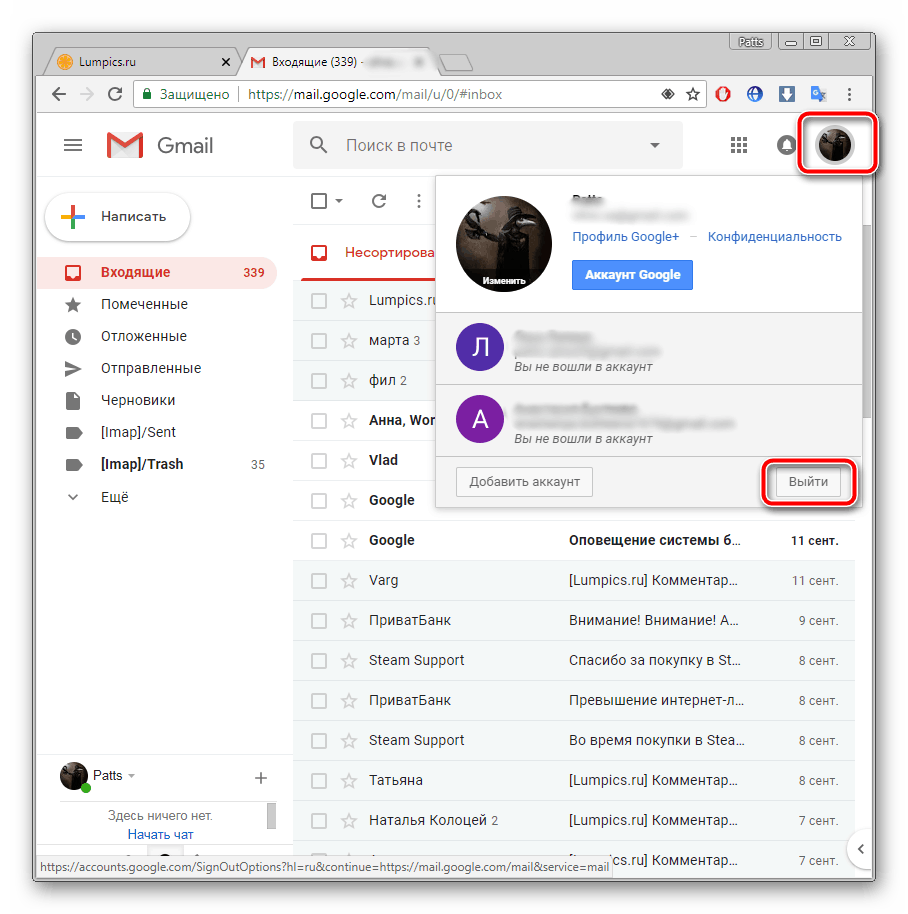Tick checkbox for Google 11 сент. email
The height and width of the screenshot is (914, 908).
(x=319, y=541)
